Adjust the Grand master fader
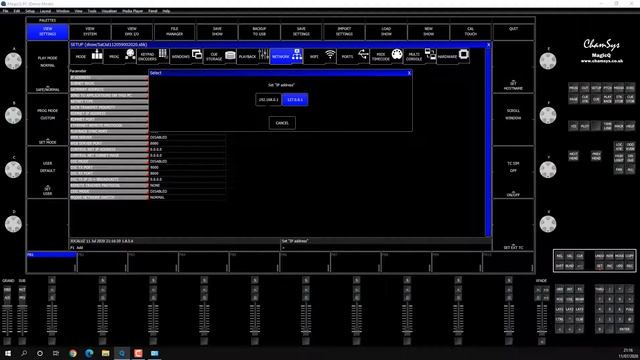640x360 pixels. (7, 320)
